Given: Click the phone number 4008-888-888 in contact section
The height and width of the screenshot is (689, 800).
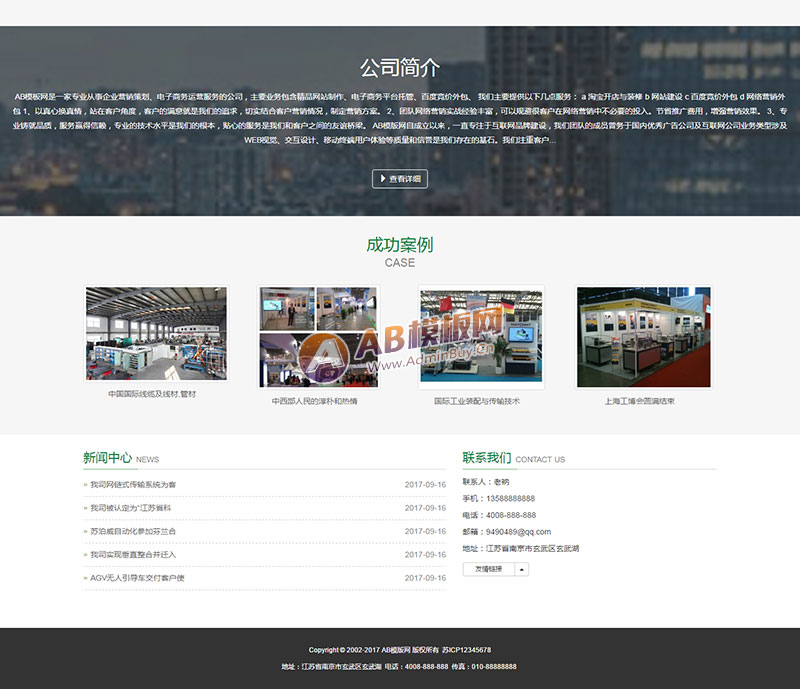Looking at the screenshot, I should click(x=511, y=515).
